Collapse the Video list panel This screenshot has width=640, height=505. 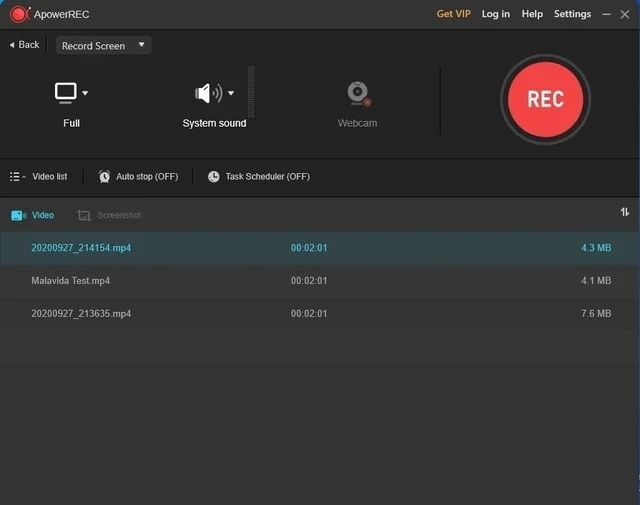click(x=39, y=176)
